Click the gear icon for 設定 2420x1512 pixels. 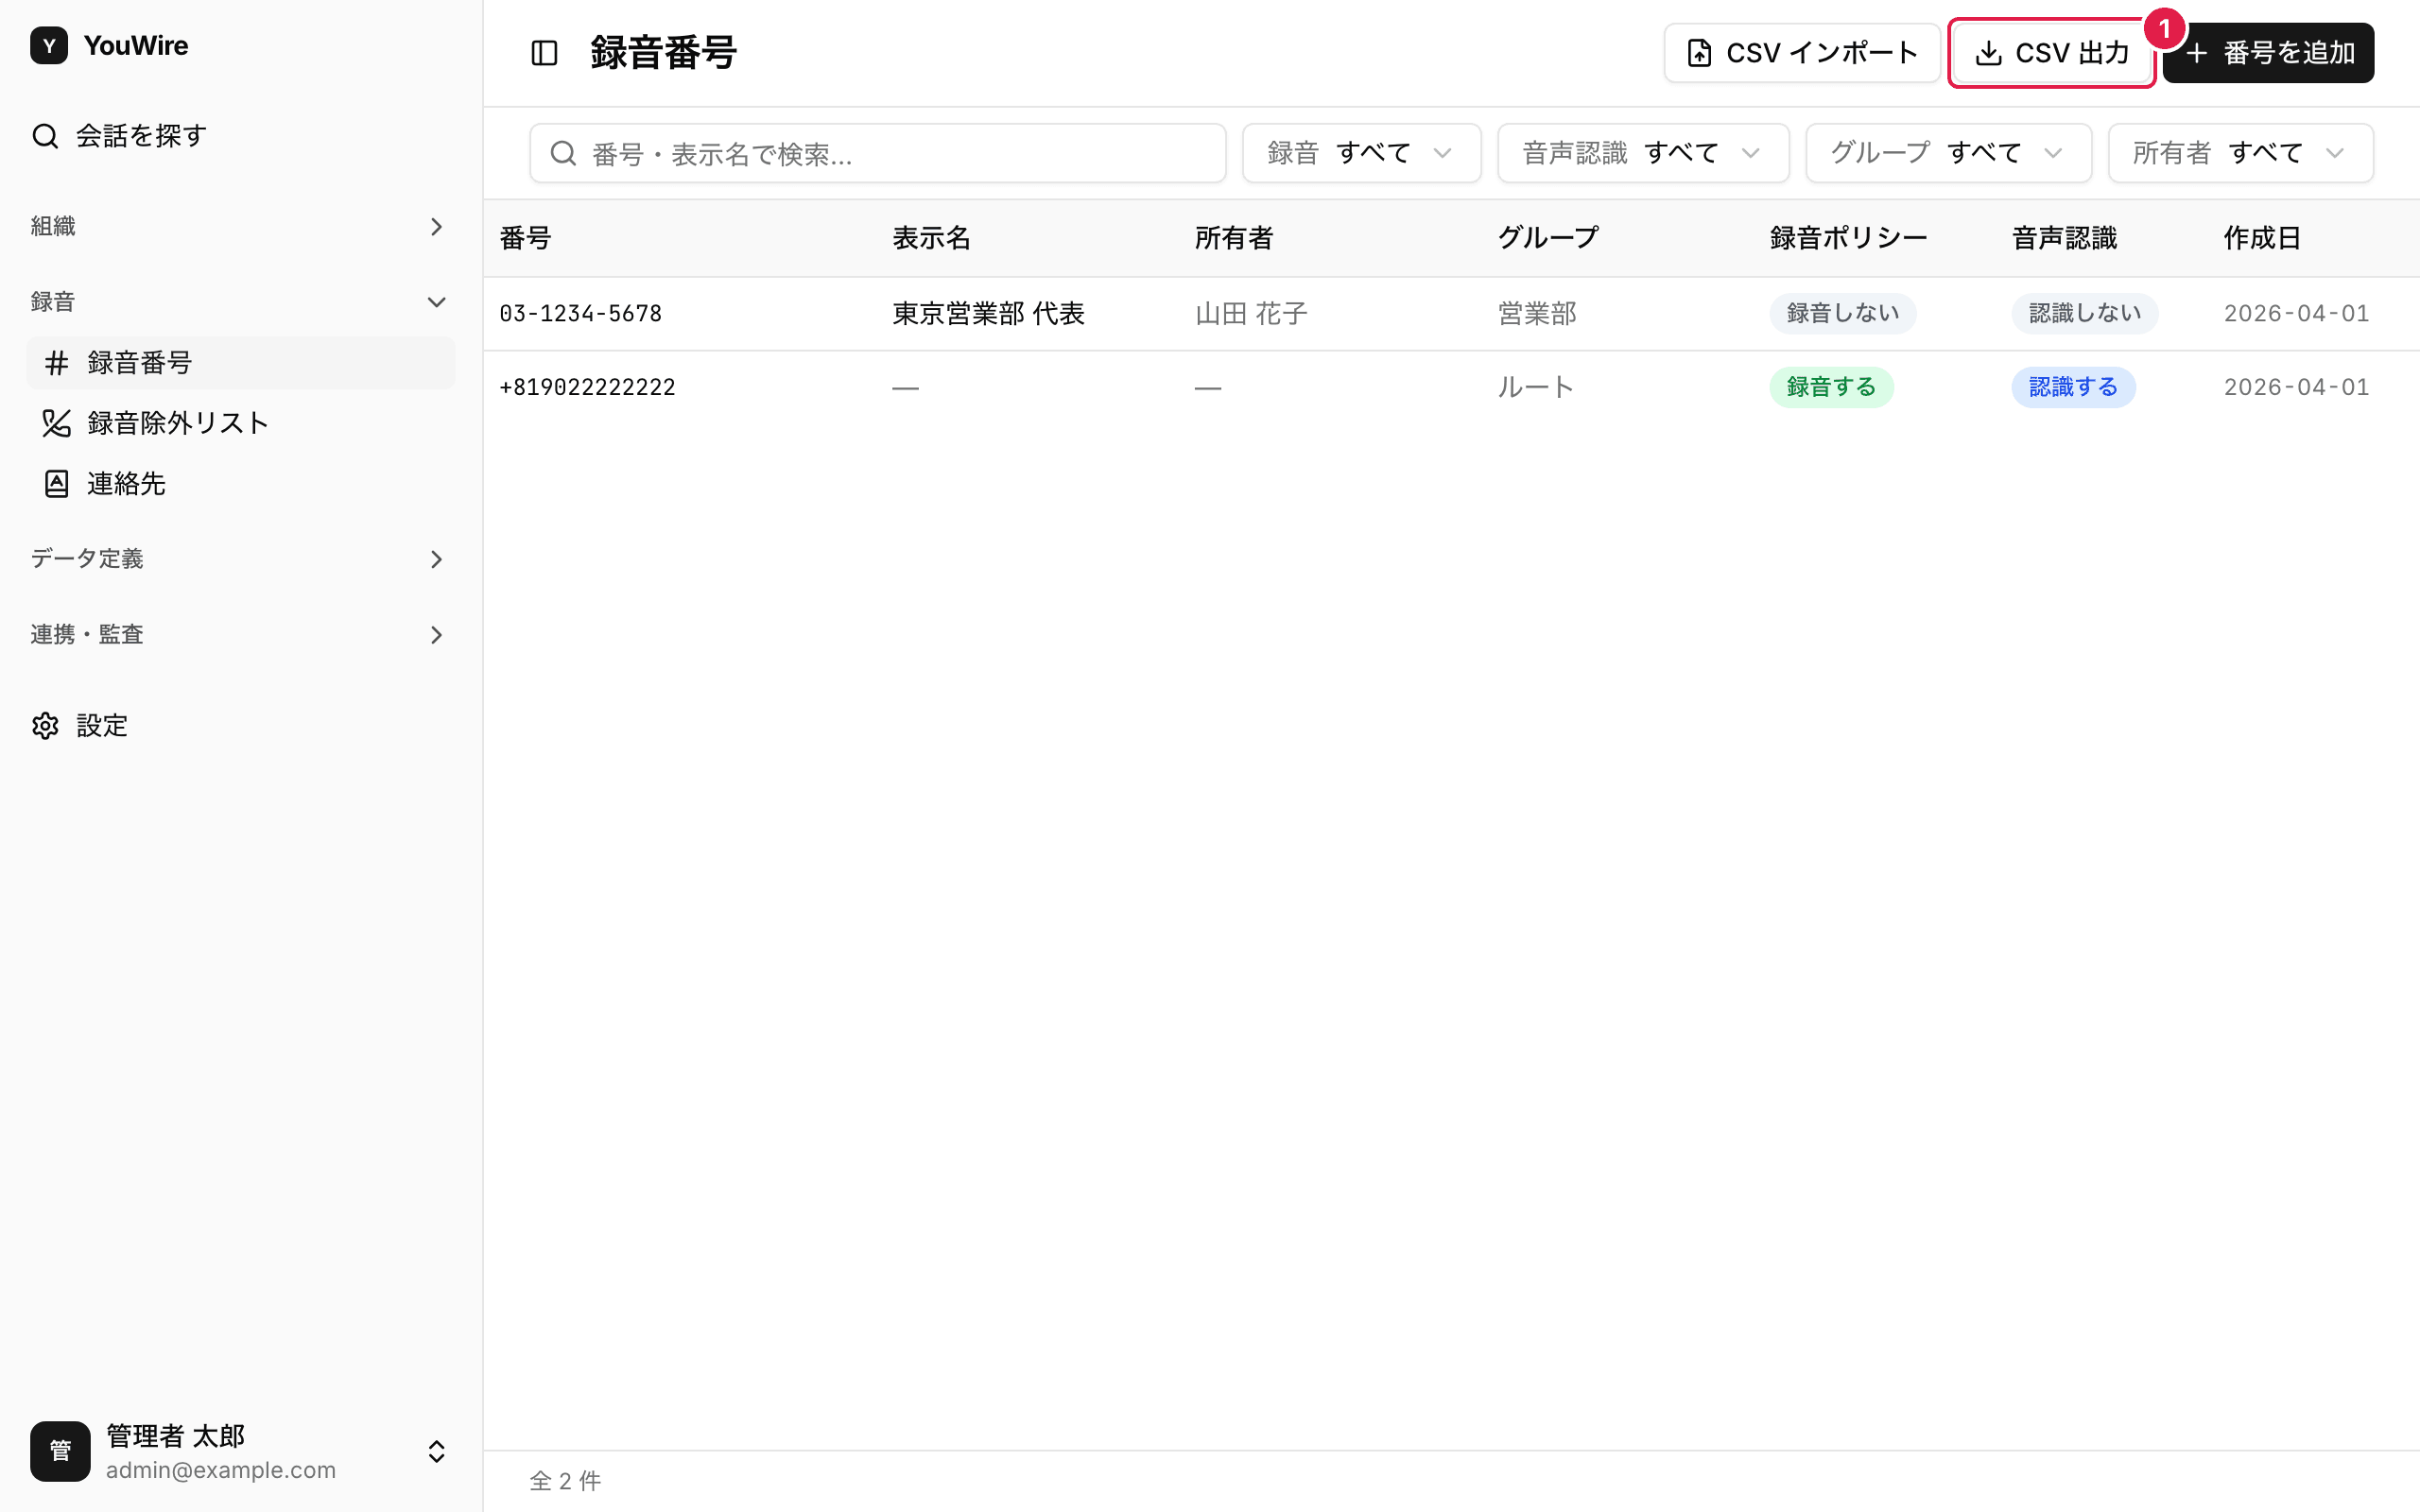coord(45,726)
